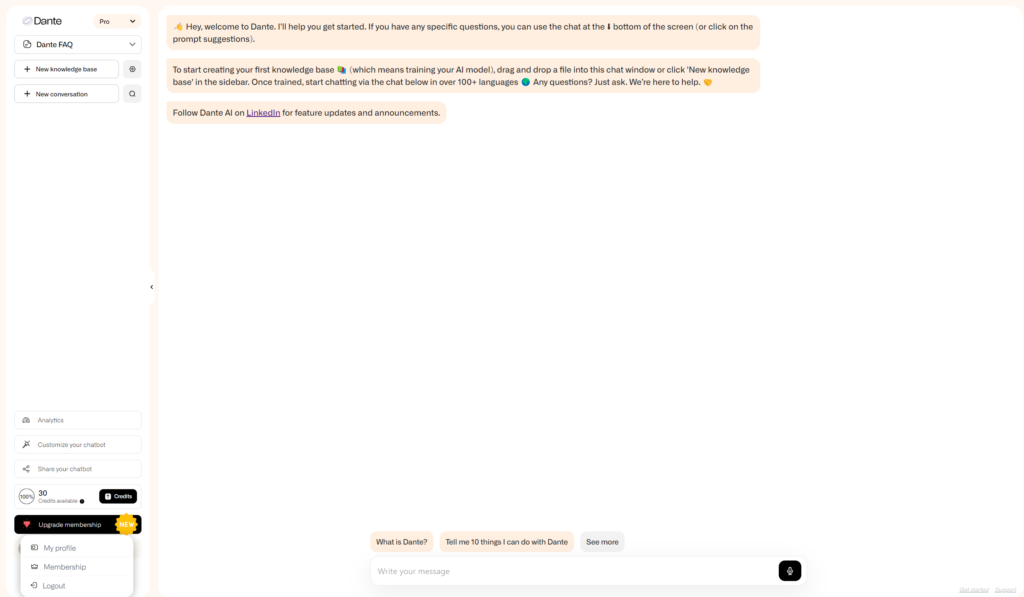Image resolution: width=1024 pixels, height=597 pixels.
Task: Open Customize your chatbot
Action: 78,444
